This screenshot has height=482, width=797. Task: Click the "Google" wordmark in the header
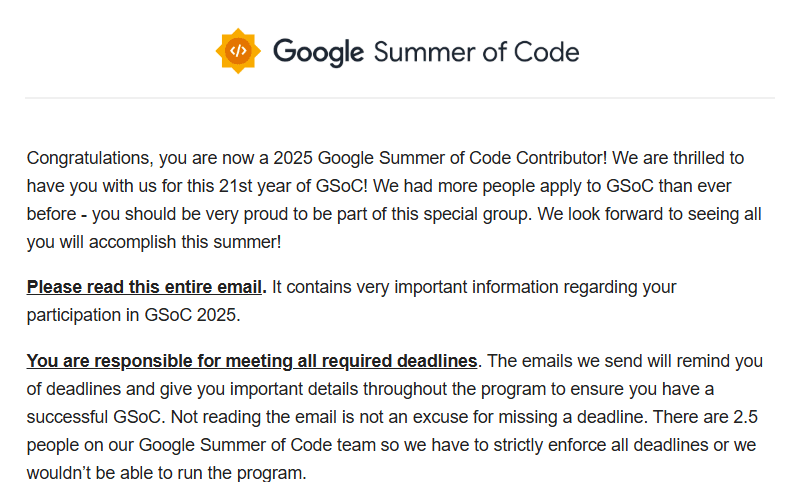click(318, 51)
